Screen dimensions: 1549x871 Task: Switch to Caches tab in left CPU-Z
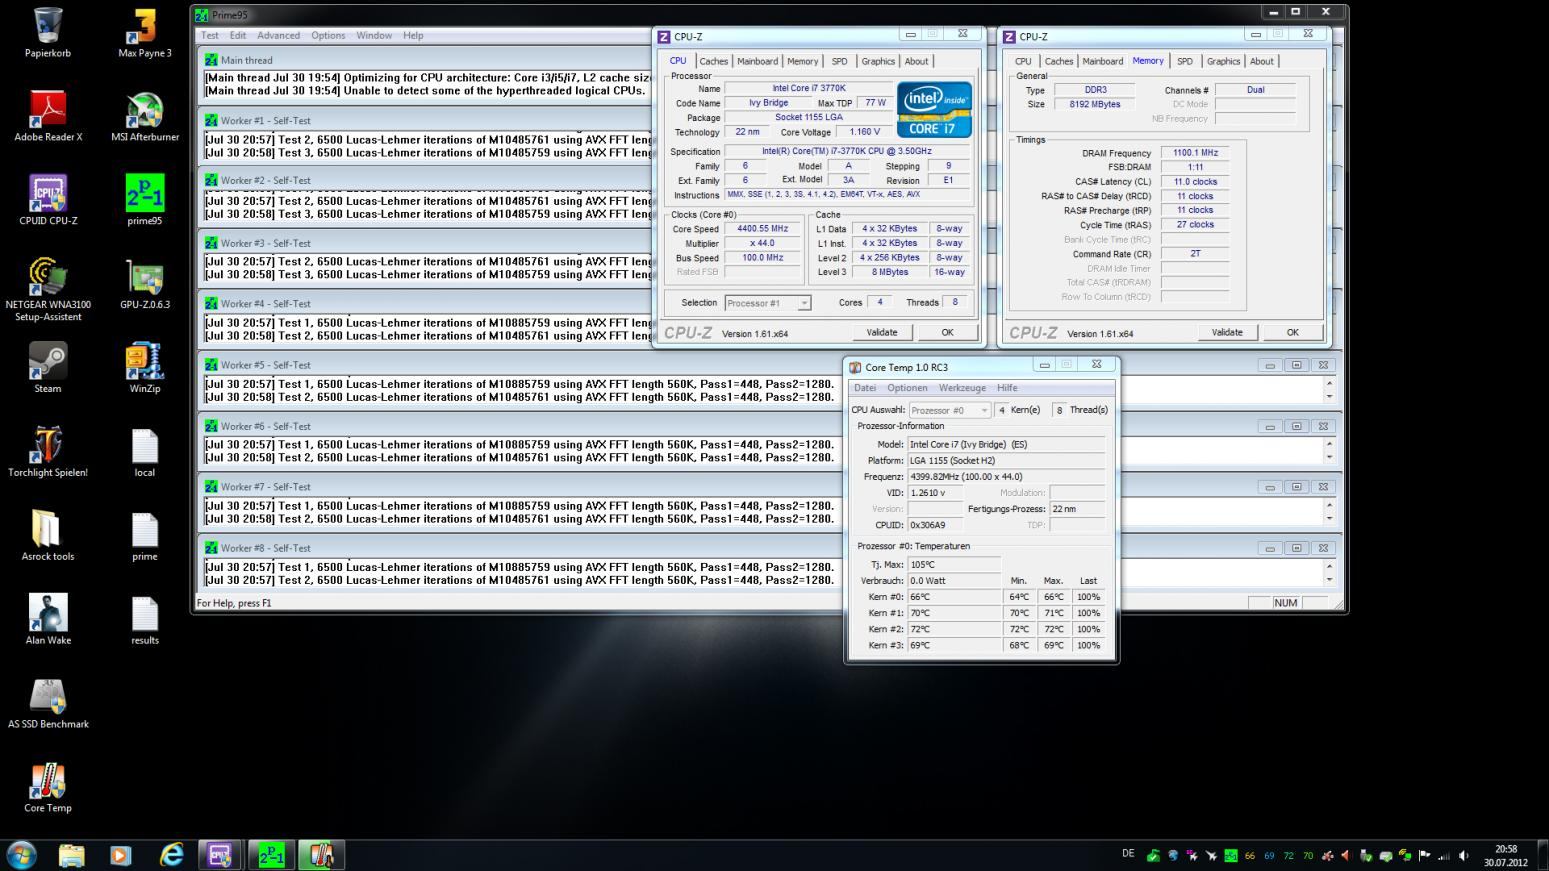[x=714, y=61]
